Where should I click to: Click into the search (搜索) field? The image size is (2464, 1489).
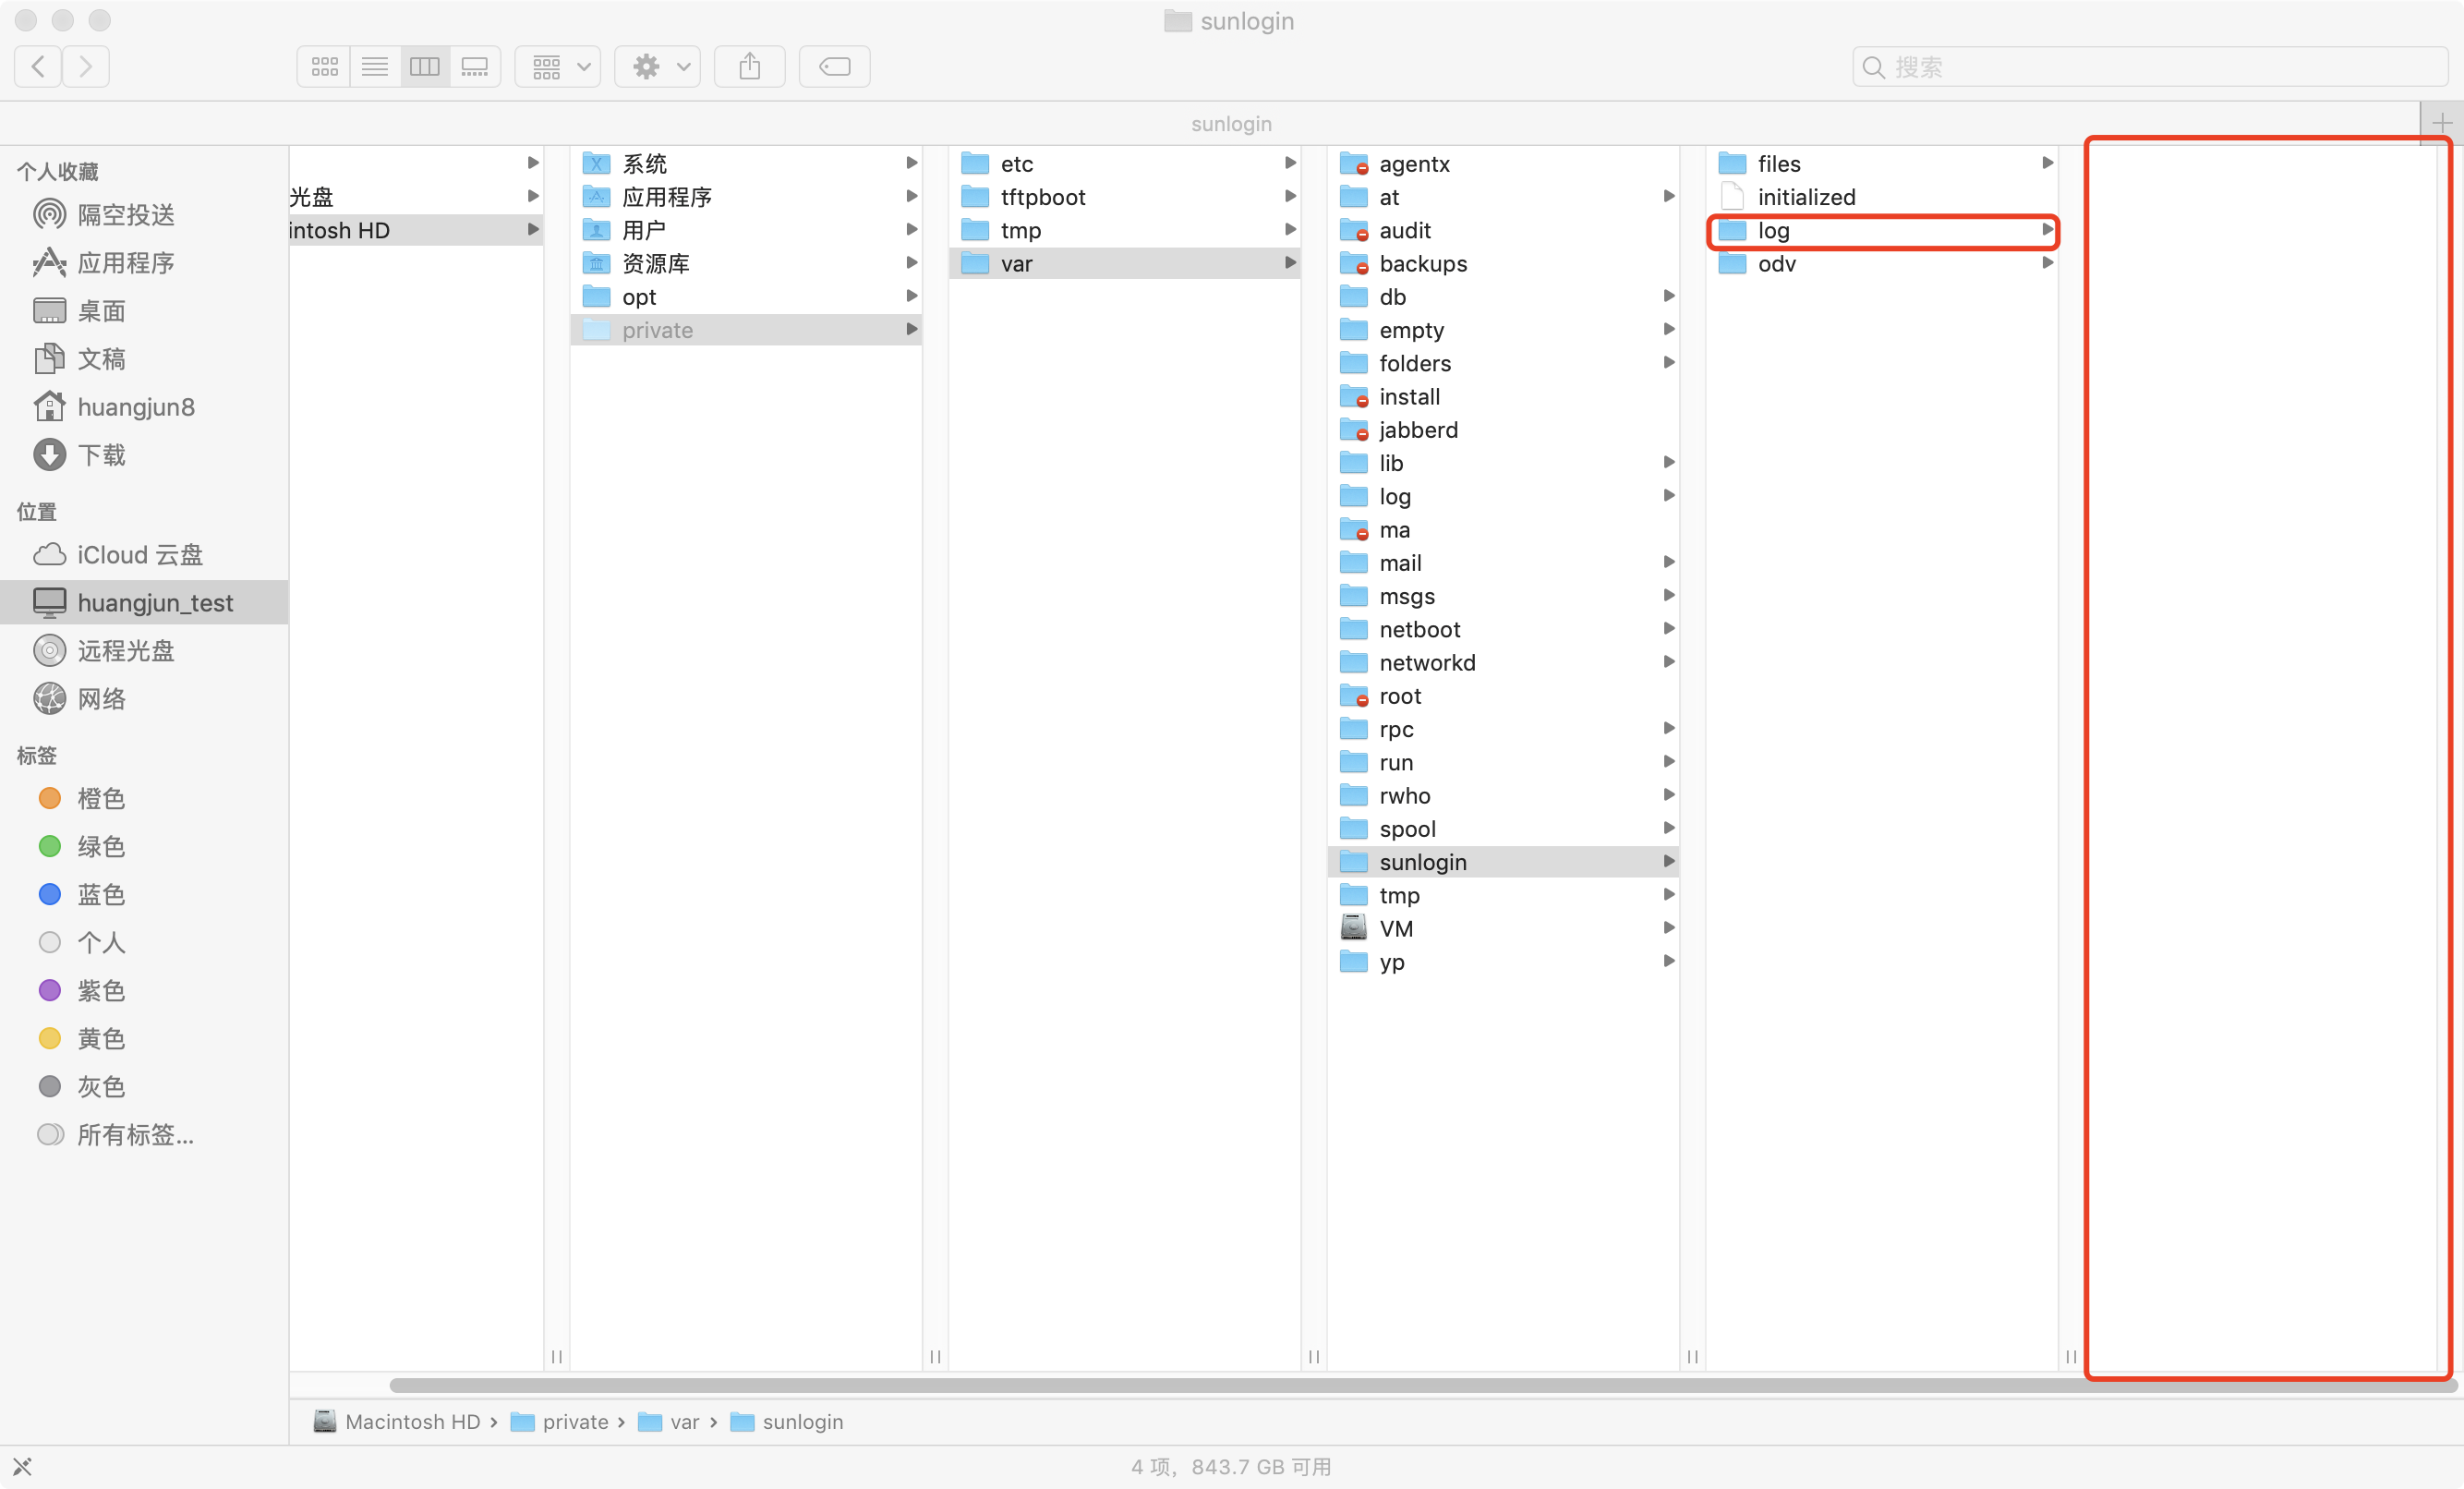coord(2150,67)
